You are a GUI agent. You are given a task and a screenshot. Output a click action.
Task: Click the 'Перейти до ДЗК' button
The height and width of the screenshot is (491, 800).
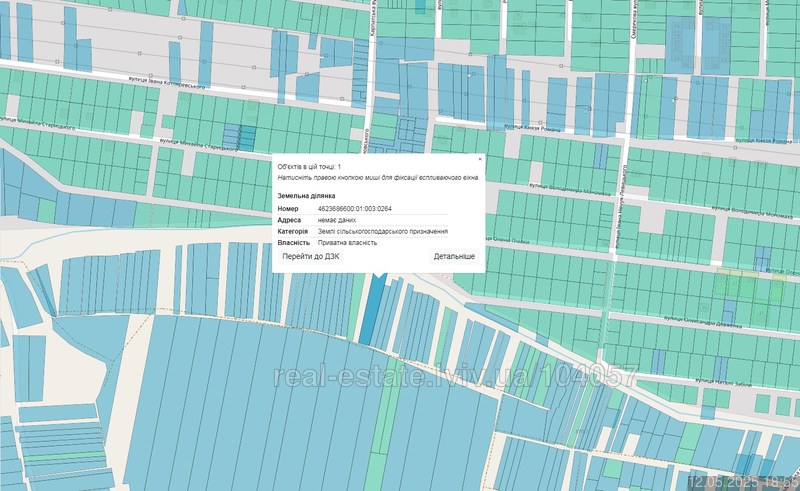point(310,257)
